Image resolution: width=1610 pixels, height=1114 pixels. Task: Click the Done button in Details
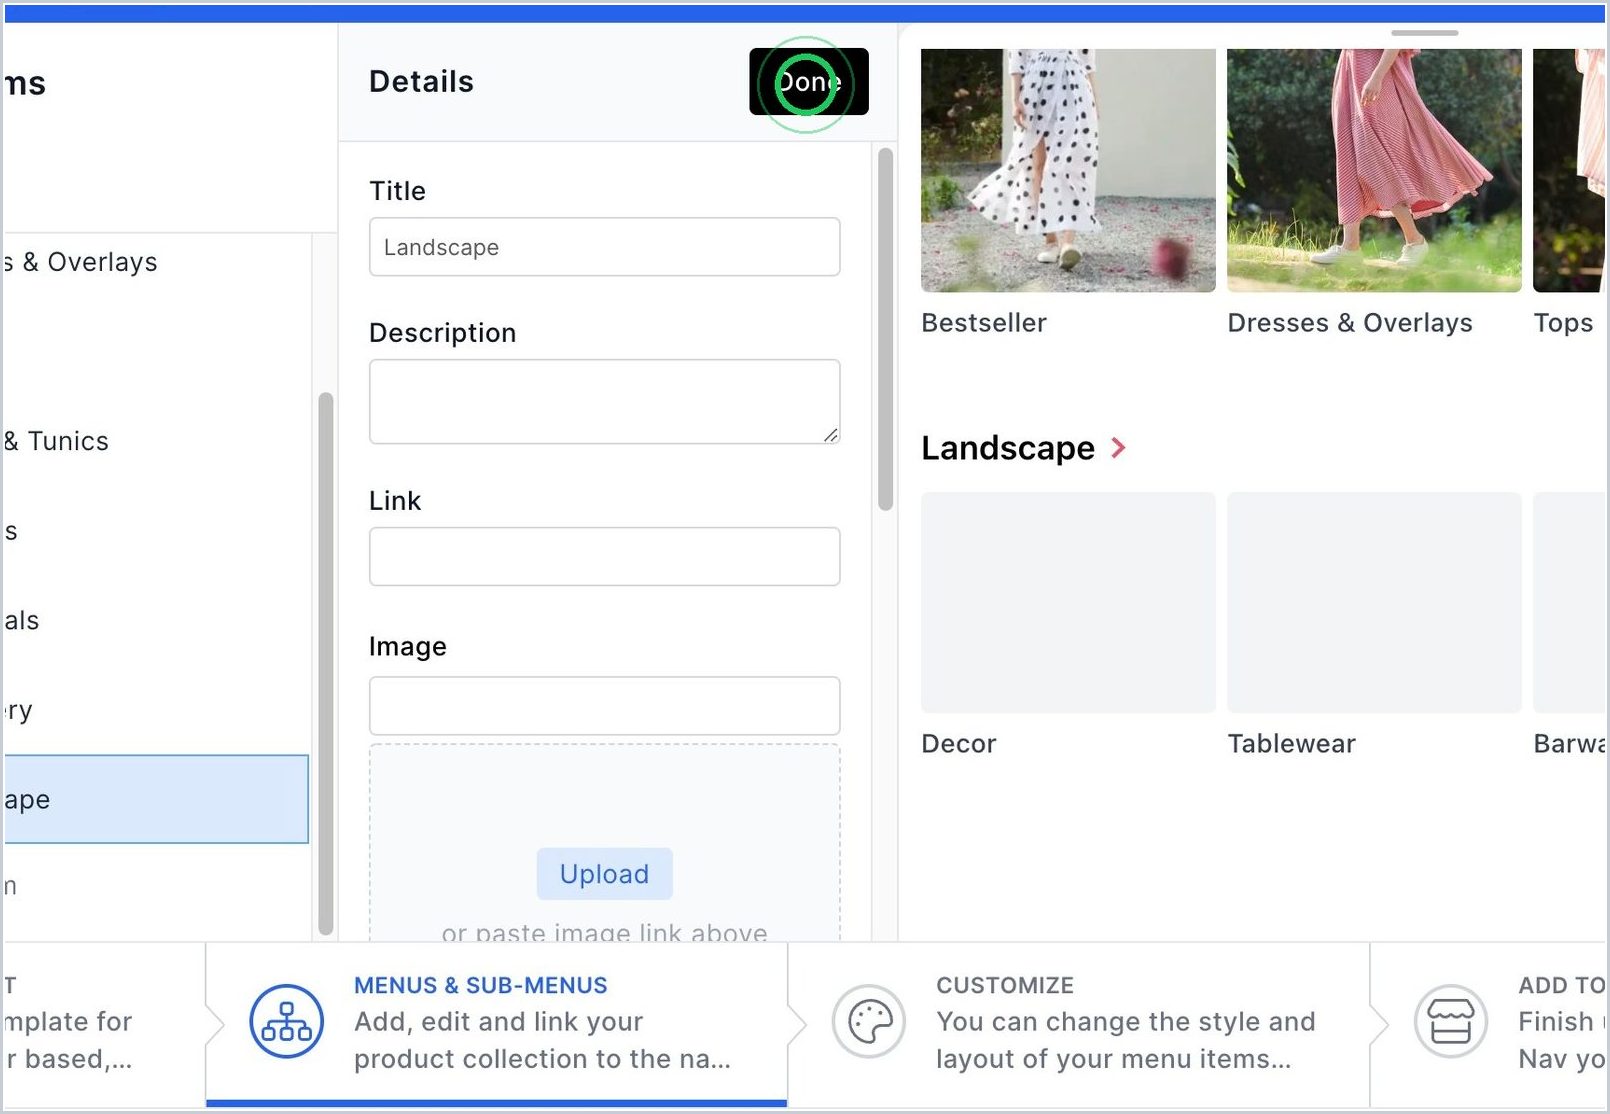coord(808,82)
